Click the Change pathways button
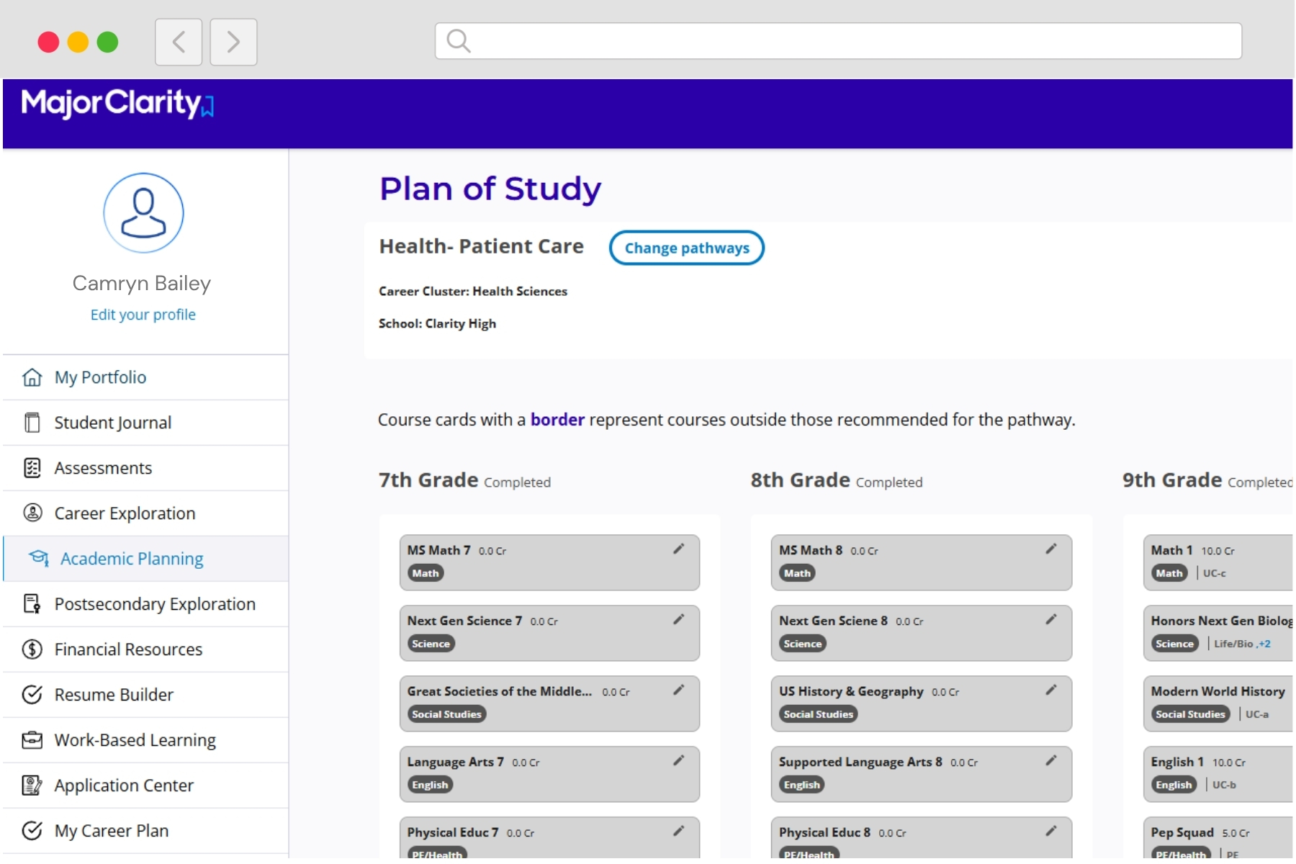The height and width of the screenshot is (864, 1296). (686, 247)
